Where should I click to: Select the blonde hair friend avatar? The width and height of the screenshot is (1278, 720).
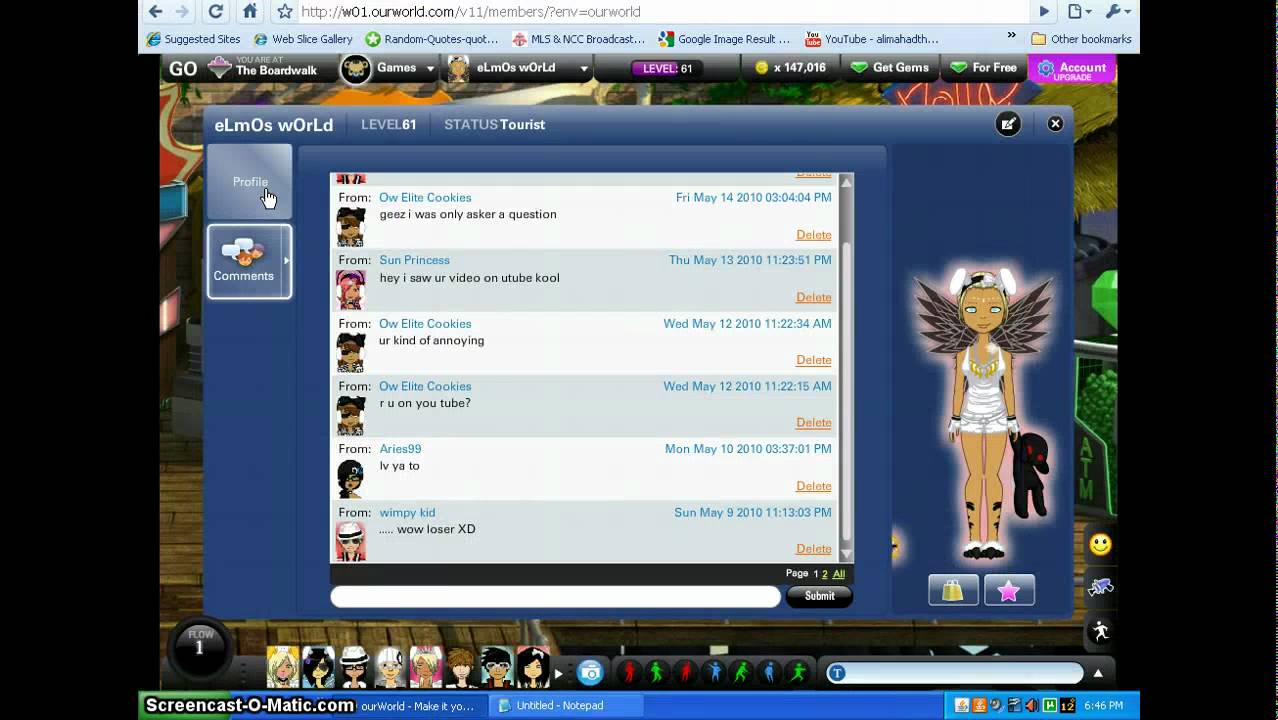click(283, 667)
